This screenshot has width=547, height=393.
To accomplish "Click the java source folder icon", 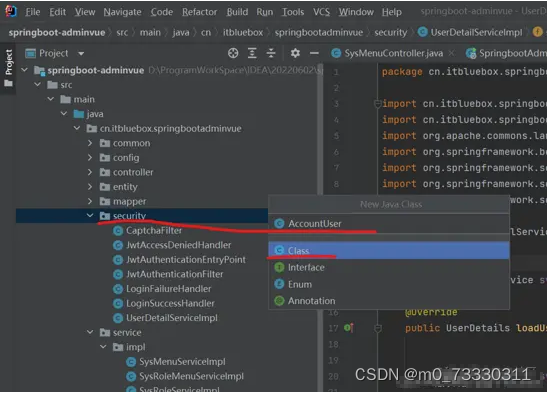I will [x=79, y=114].
